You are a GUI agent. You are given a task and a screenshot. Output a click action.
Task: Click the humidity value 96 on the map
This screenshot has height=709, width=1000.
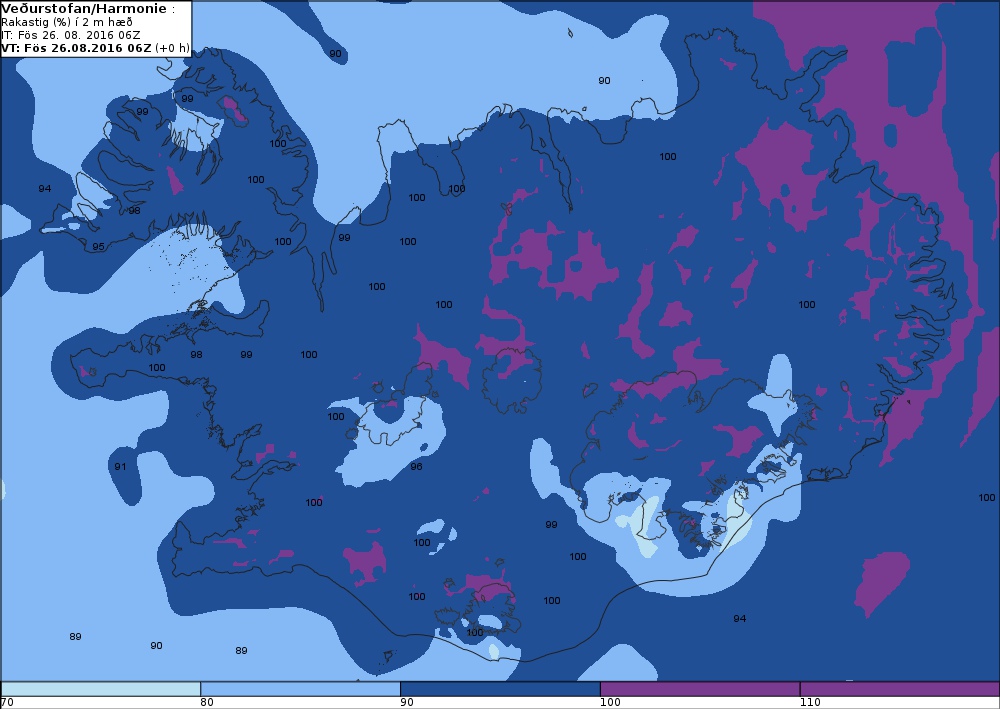pyautogui.click(x=416, y=467)
